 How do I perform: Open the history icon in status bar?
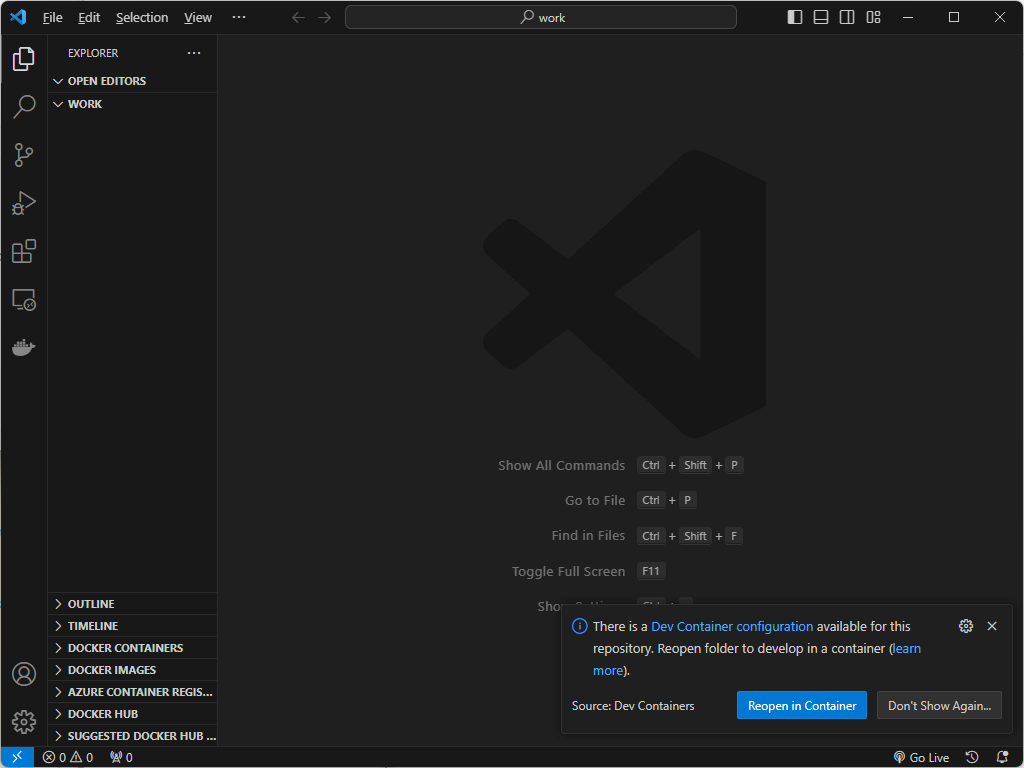[x=972, y=758]
